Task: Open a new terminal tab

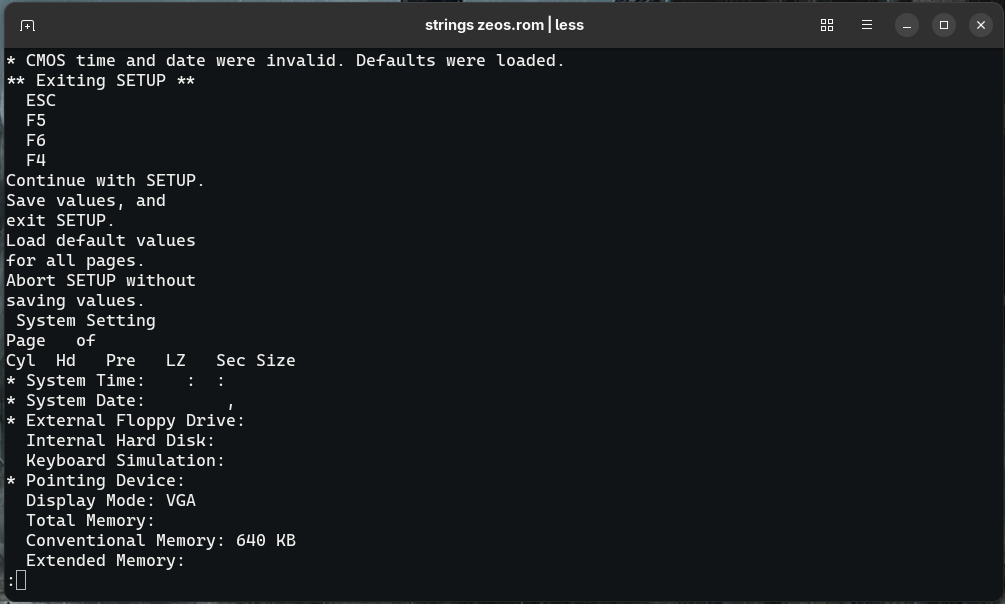Action: point(27,26)
